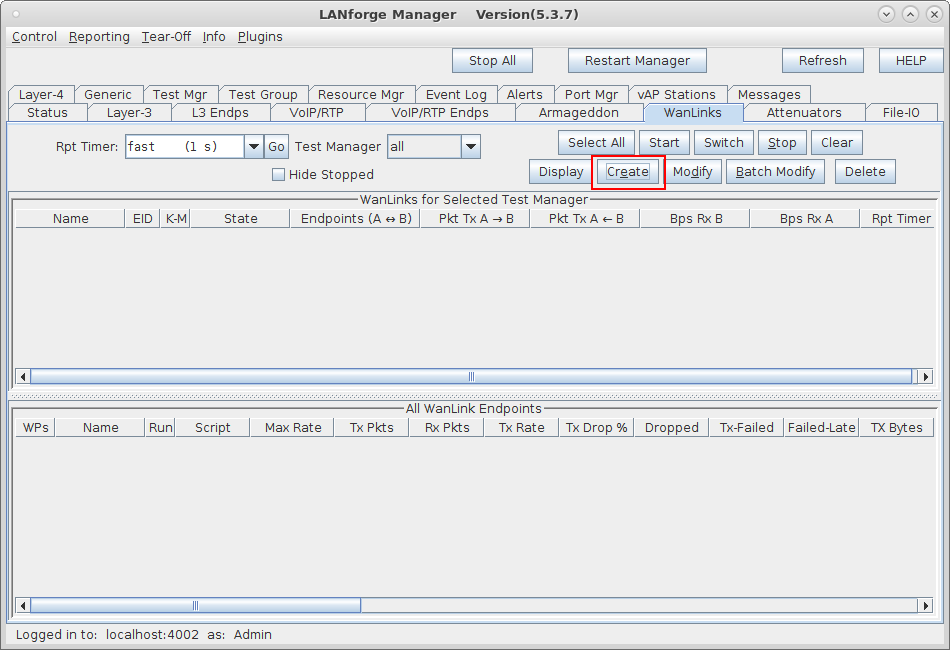Image resolution: width=950 pixels, height=650 pixels.
Task: Click the Restart Manager button
Action: (637, 61)
